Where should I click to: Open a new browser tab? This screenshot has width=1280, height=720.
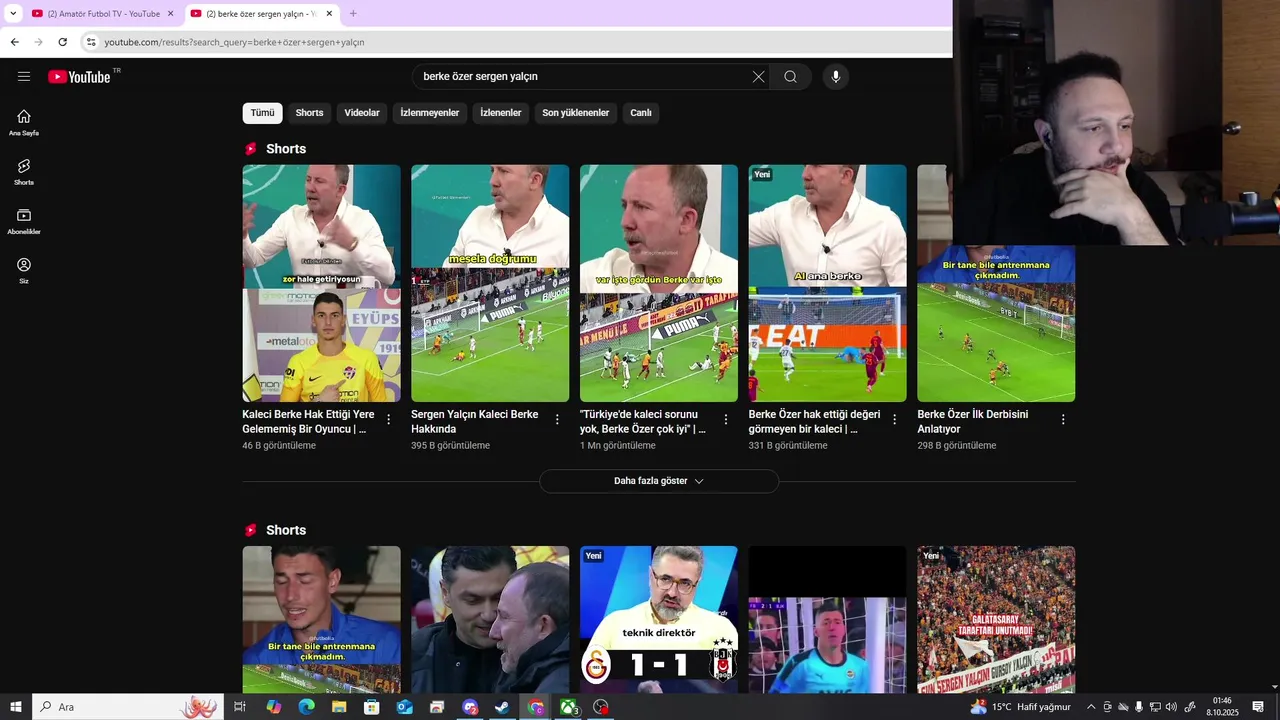pyautogui.click(x=353, y=14)
